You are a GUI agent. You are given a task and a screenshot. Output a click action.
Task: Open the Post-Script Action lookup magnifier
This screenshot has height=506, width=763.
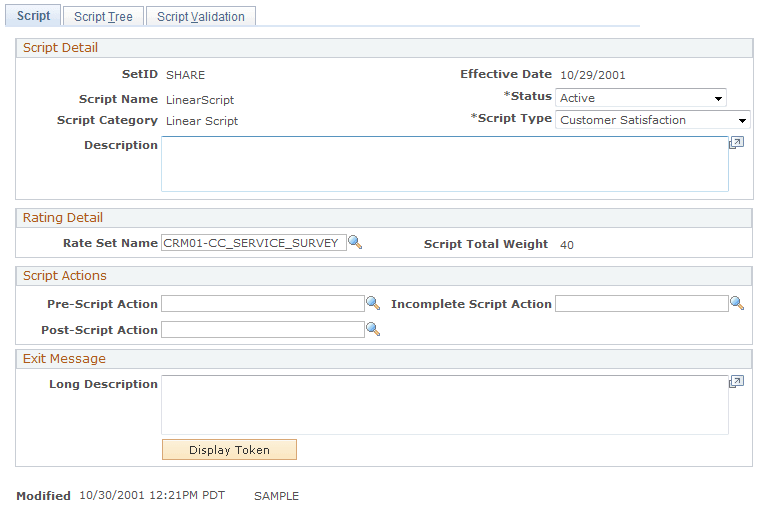(x=373, y=329)
